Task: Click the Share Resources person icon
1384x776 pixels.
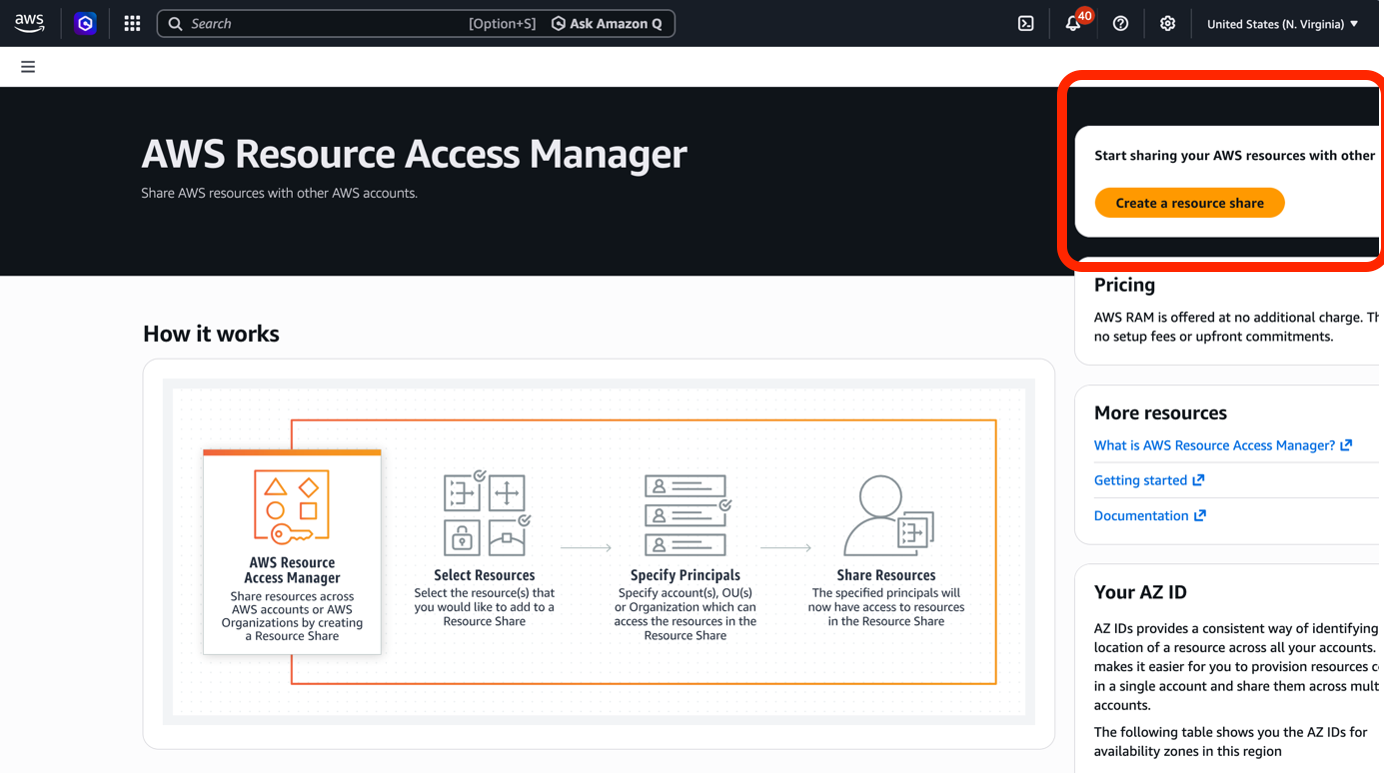Action: tap(888, 515)
